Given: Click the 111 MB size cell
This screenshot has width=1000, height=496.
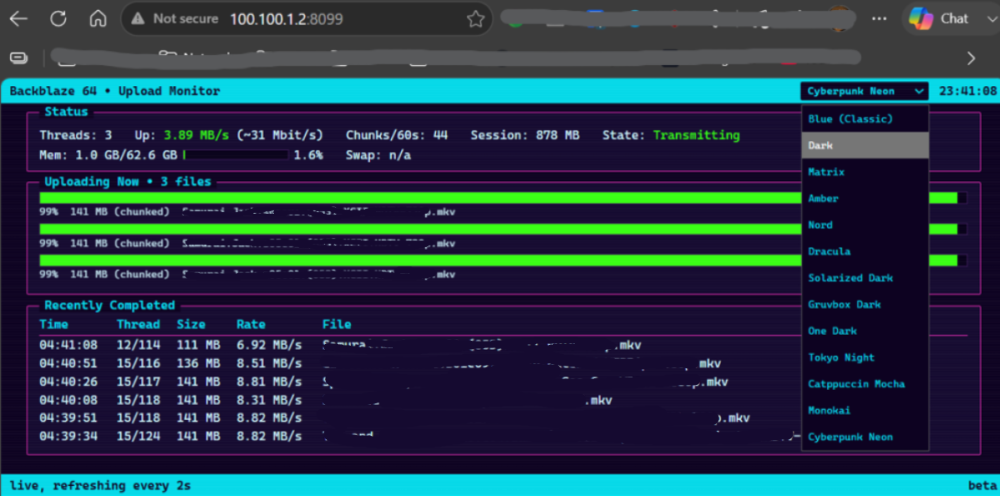Looking at the screenshot, I should (198, 346).
